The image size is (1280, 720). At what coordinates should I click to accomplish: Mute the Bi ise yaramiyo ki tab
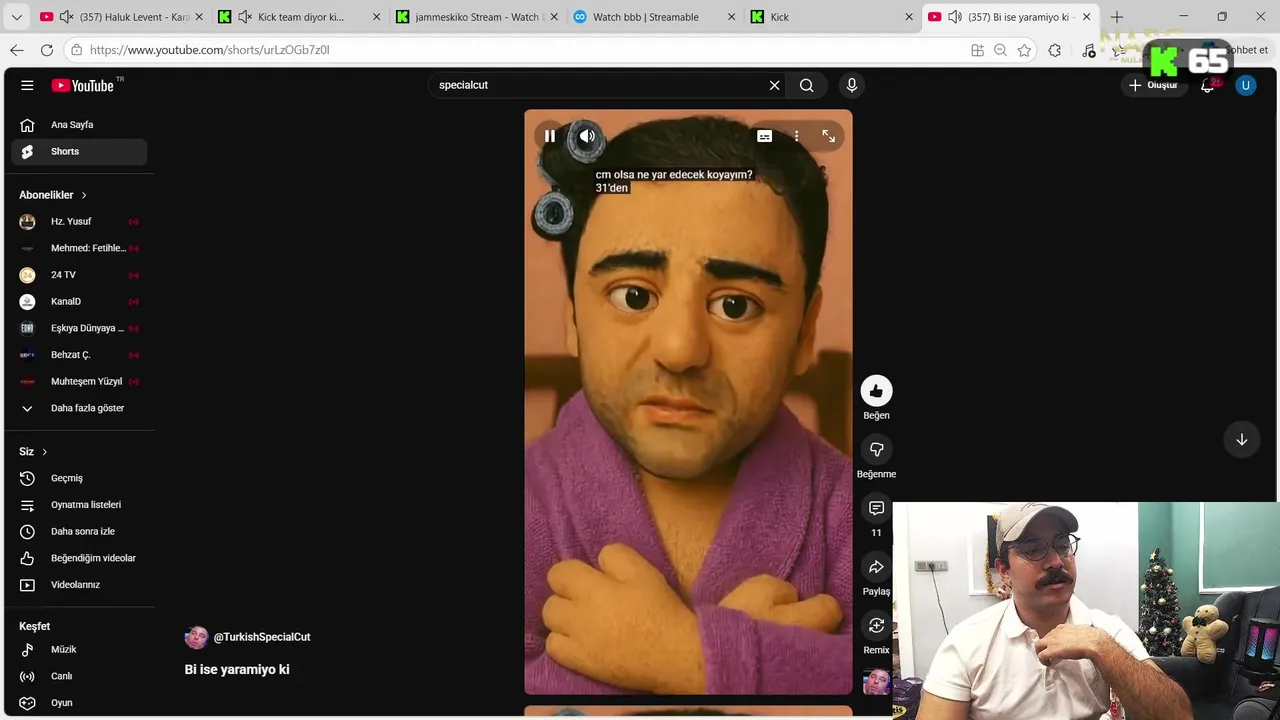(955, 17)
